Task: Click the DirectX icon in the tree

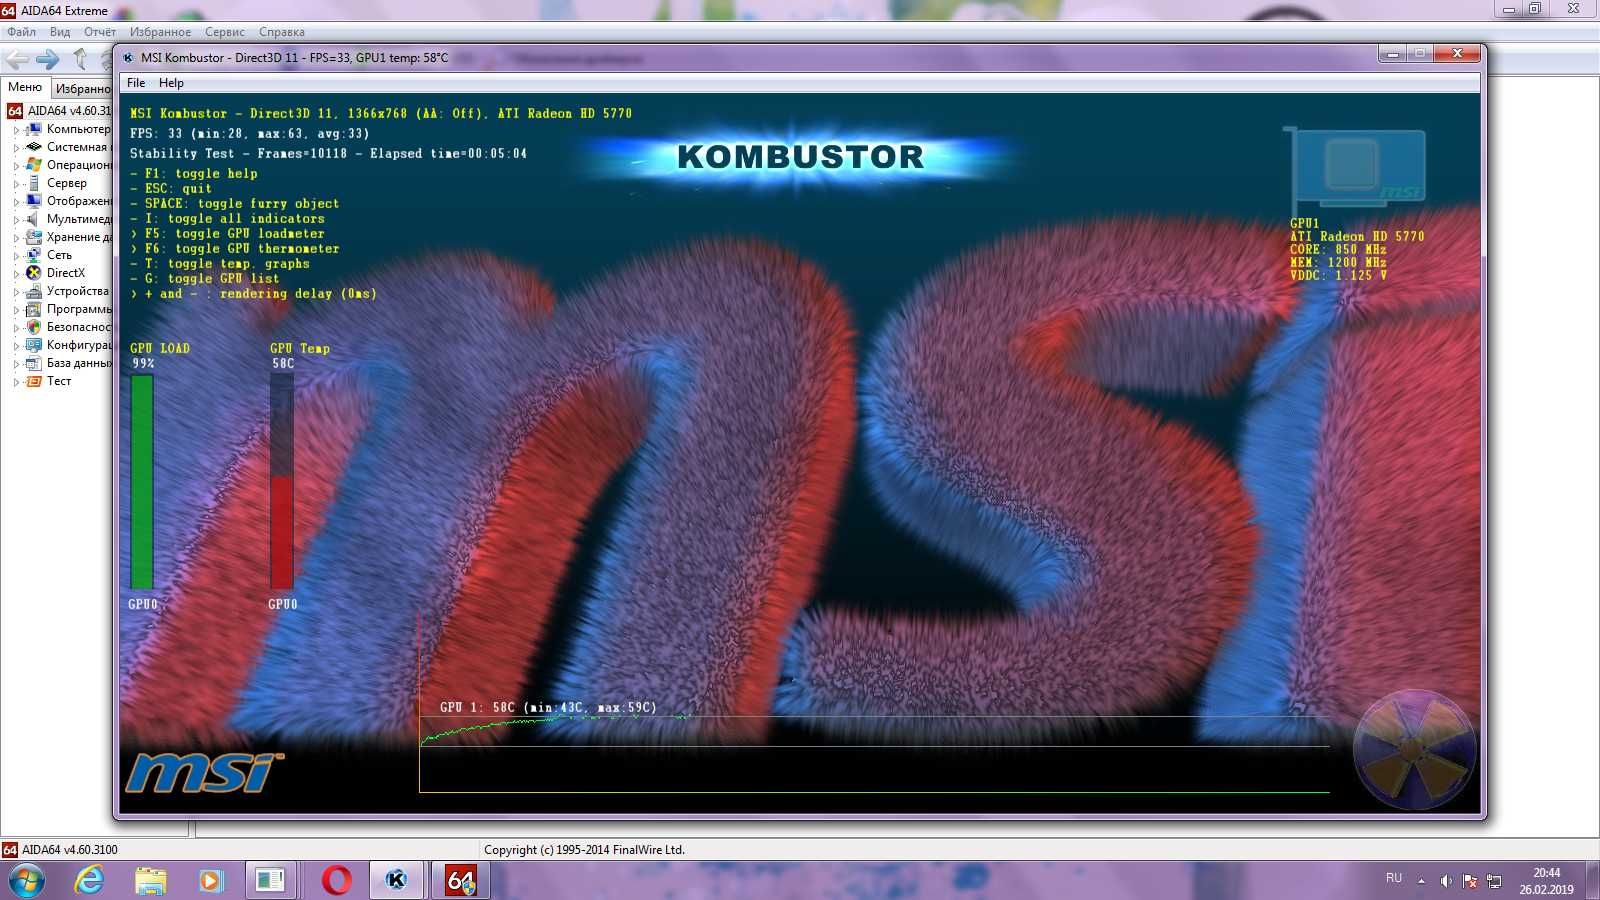Action: [34, 273]
